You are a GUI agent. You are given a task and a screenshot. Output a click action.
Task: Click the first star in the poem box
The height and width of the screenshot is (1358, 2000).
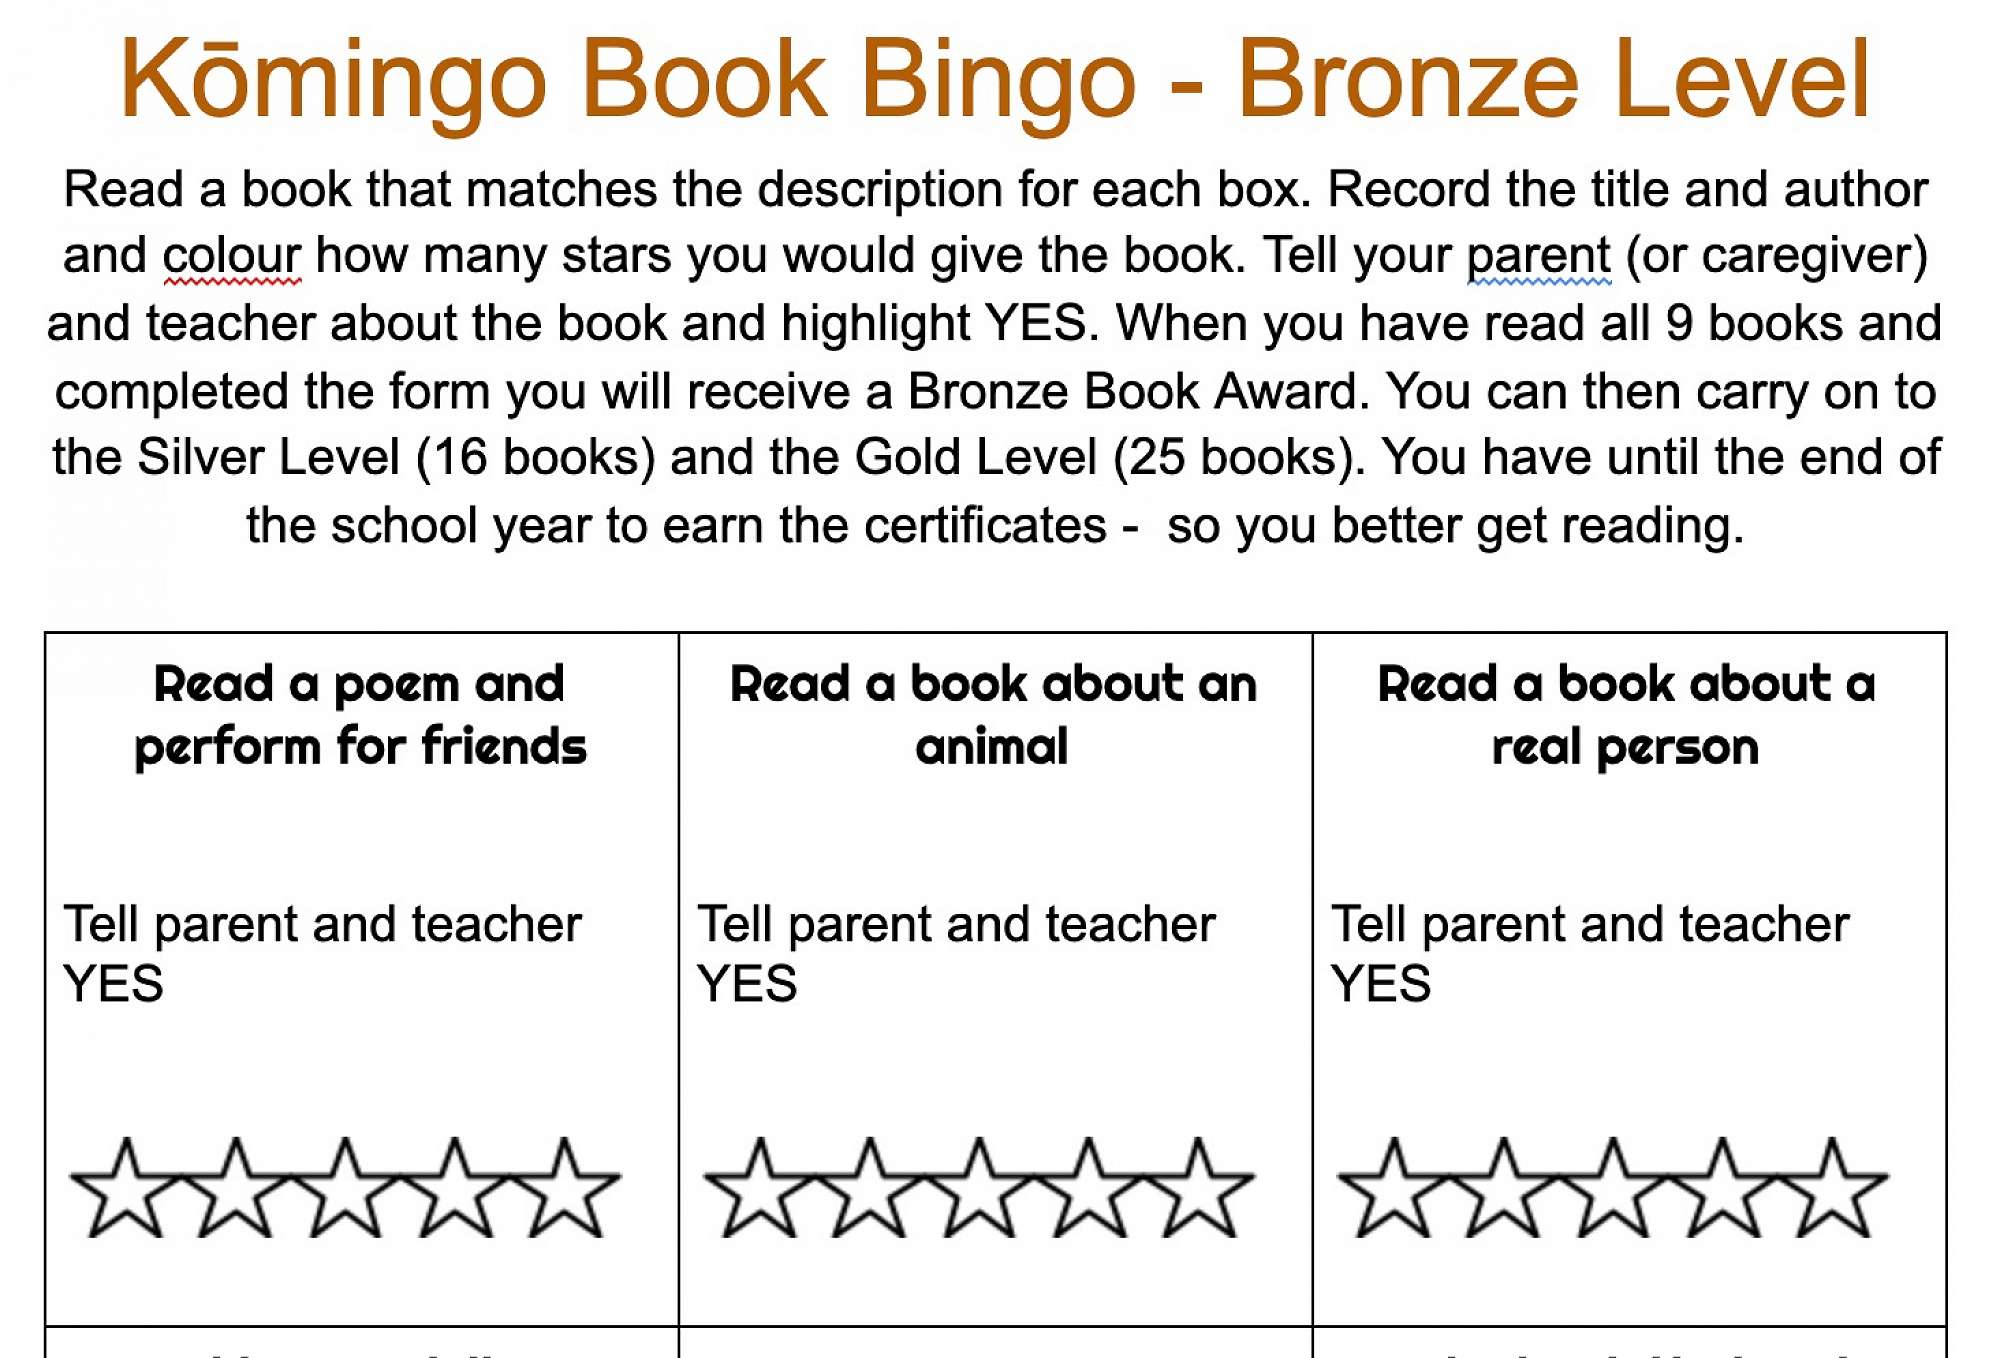tap(126, 1192)
